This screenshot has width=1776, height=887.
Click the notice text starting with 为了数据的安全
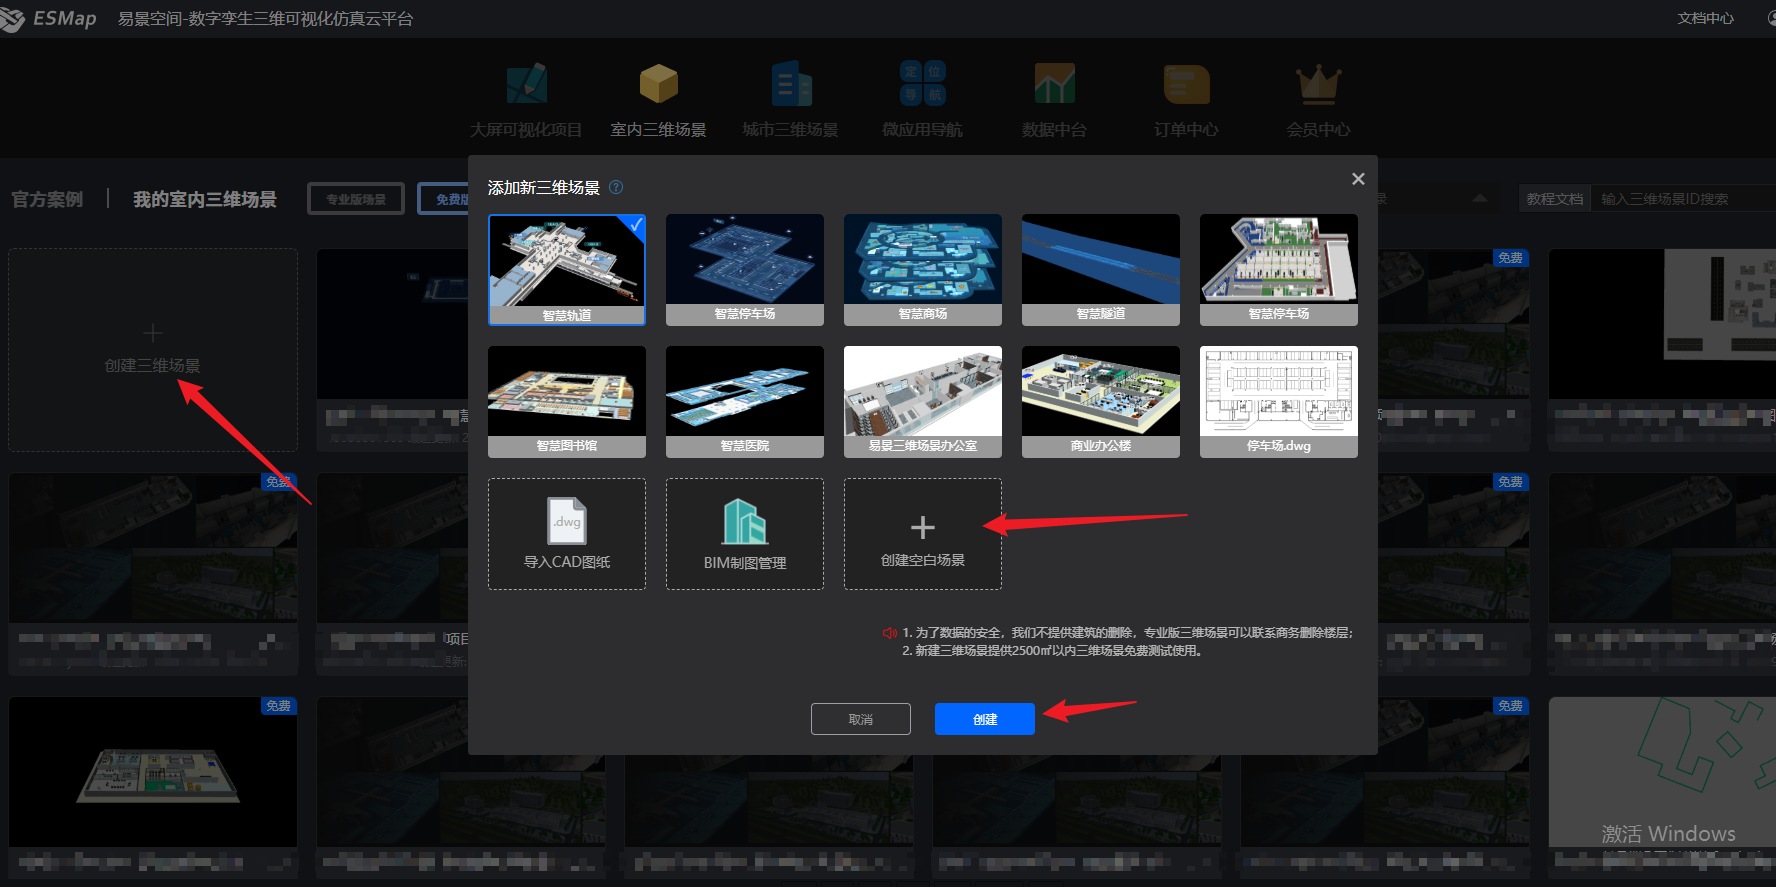coord(1127,632)
